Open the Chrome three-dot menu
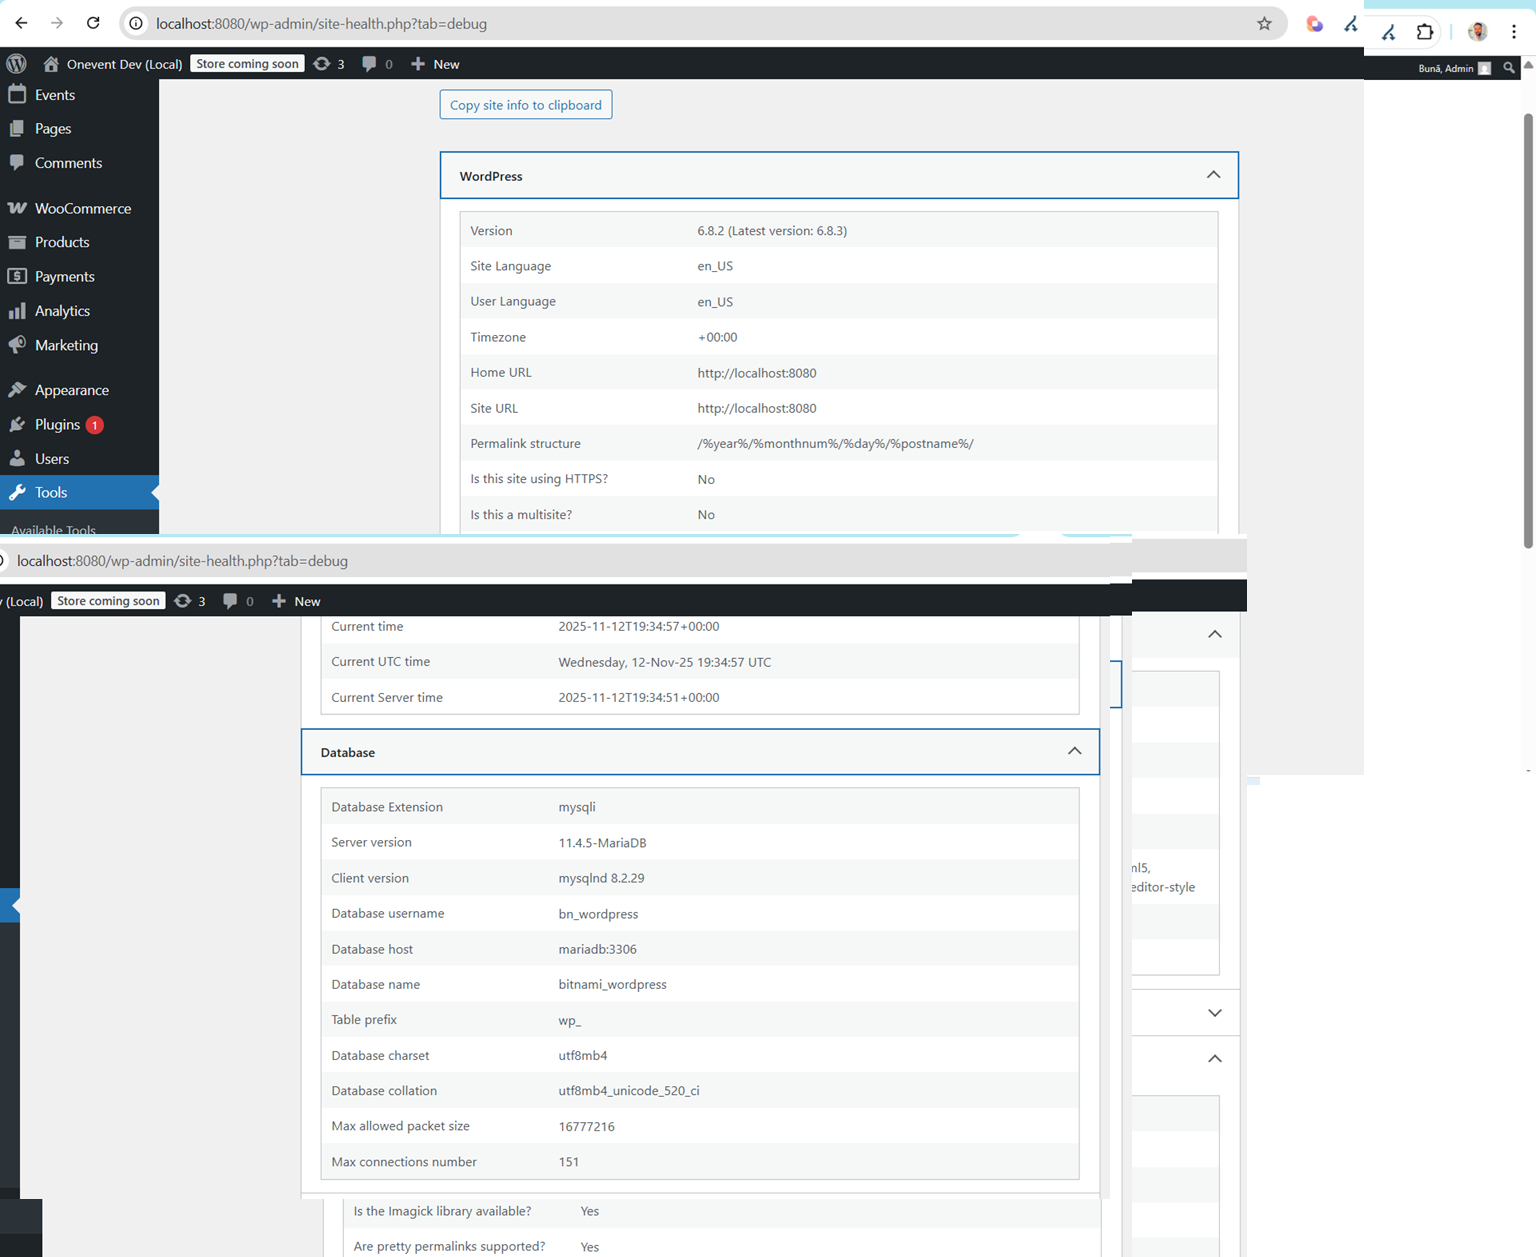The width and height of the screenshot is (1536, 1257). [1514, 32]
